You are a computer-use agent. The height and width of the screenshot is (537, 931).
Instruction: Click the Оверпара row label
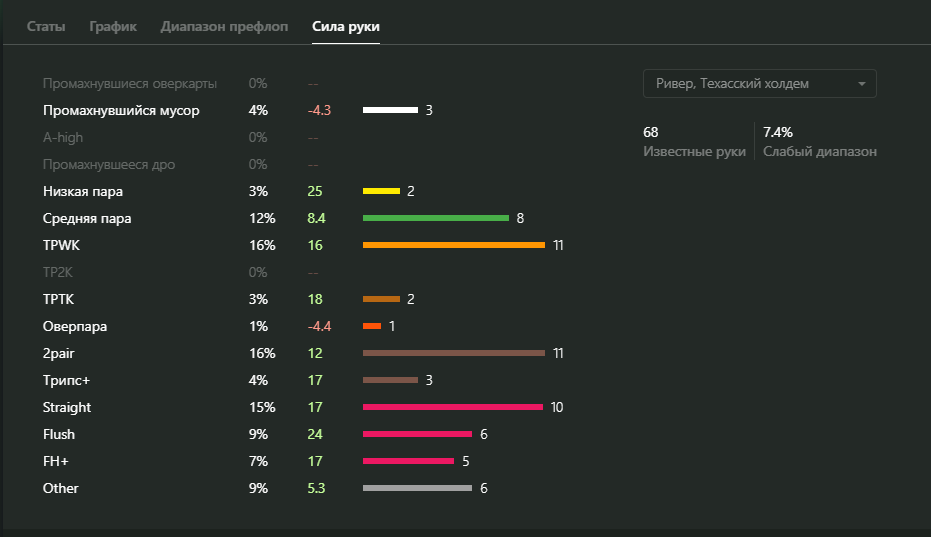pyautogui.click(x=75, y=326)
